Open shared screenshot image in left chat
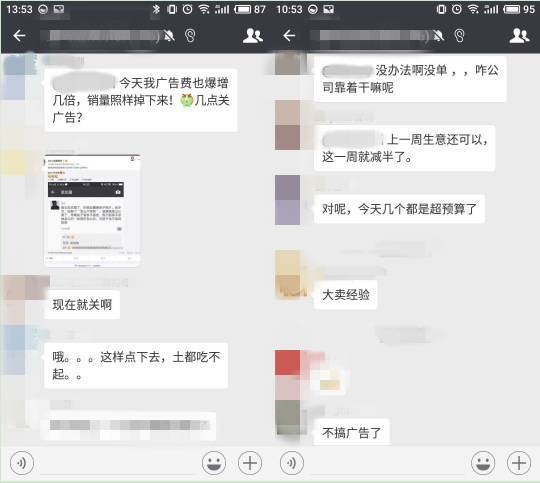 92,210
